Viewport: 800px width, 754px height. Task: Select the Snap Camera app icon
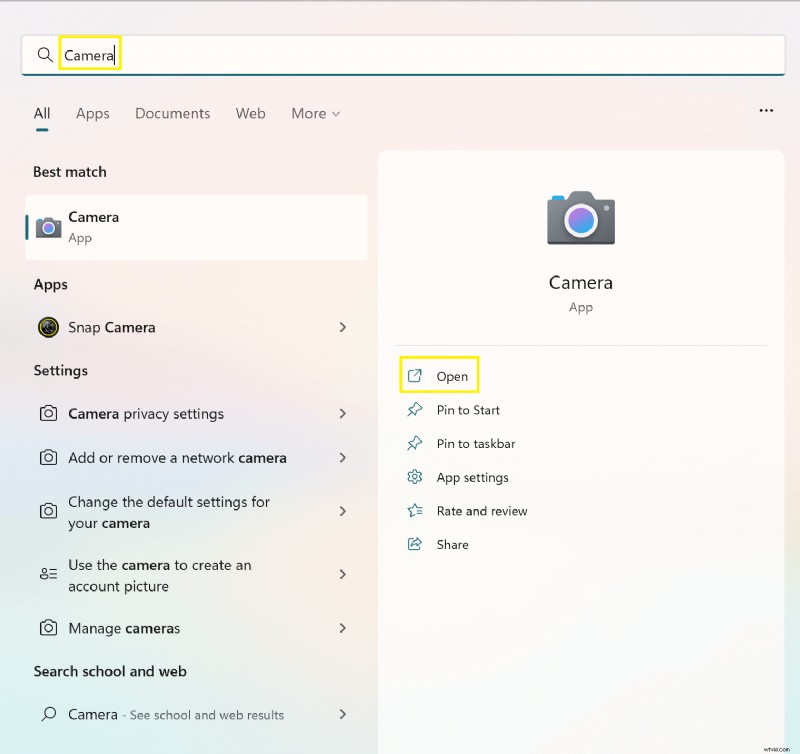point(48,327)
